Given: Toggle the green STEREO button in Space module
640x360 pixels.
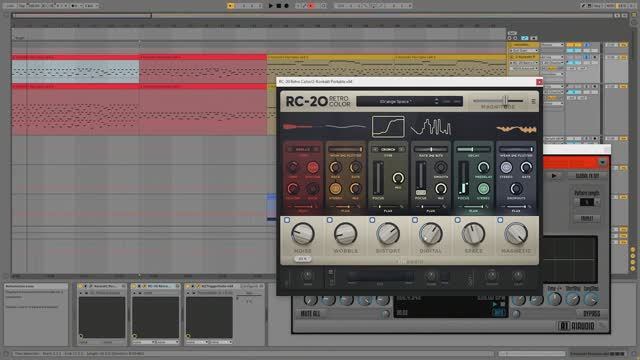Looking at the screenshot, I should (483, 189).
